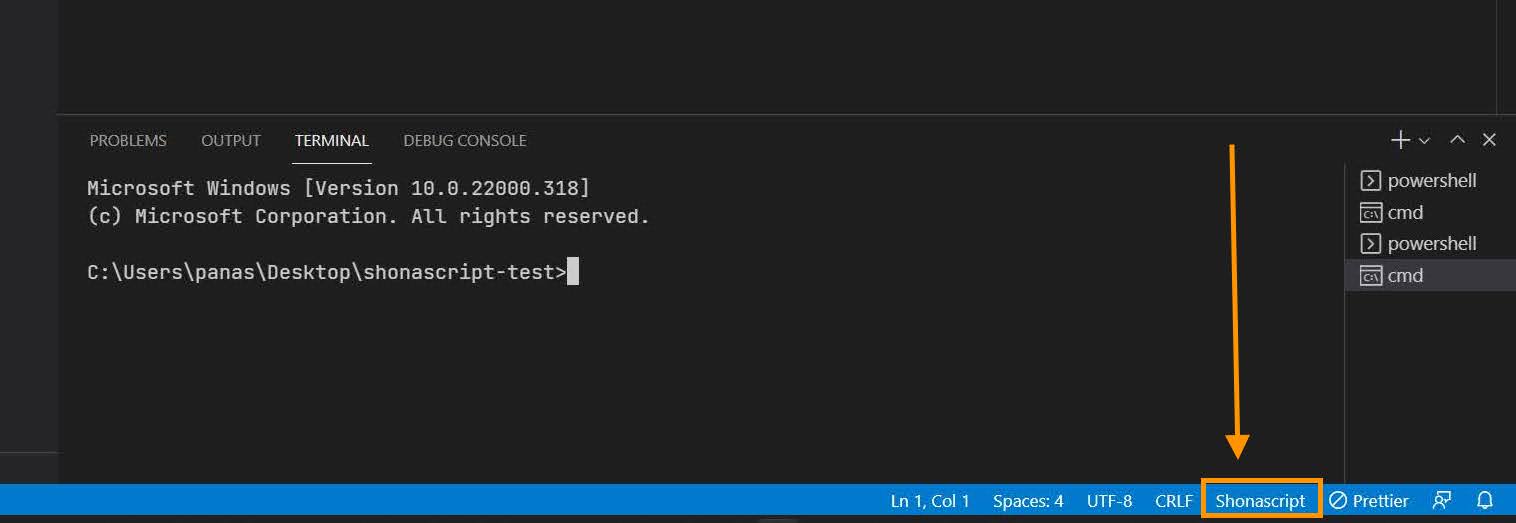Screen dimensions: 1516x523
Task: Close the terminal panel with the X
Action: point(1489,140)
